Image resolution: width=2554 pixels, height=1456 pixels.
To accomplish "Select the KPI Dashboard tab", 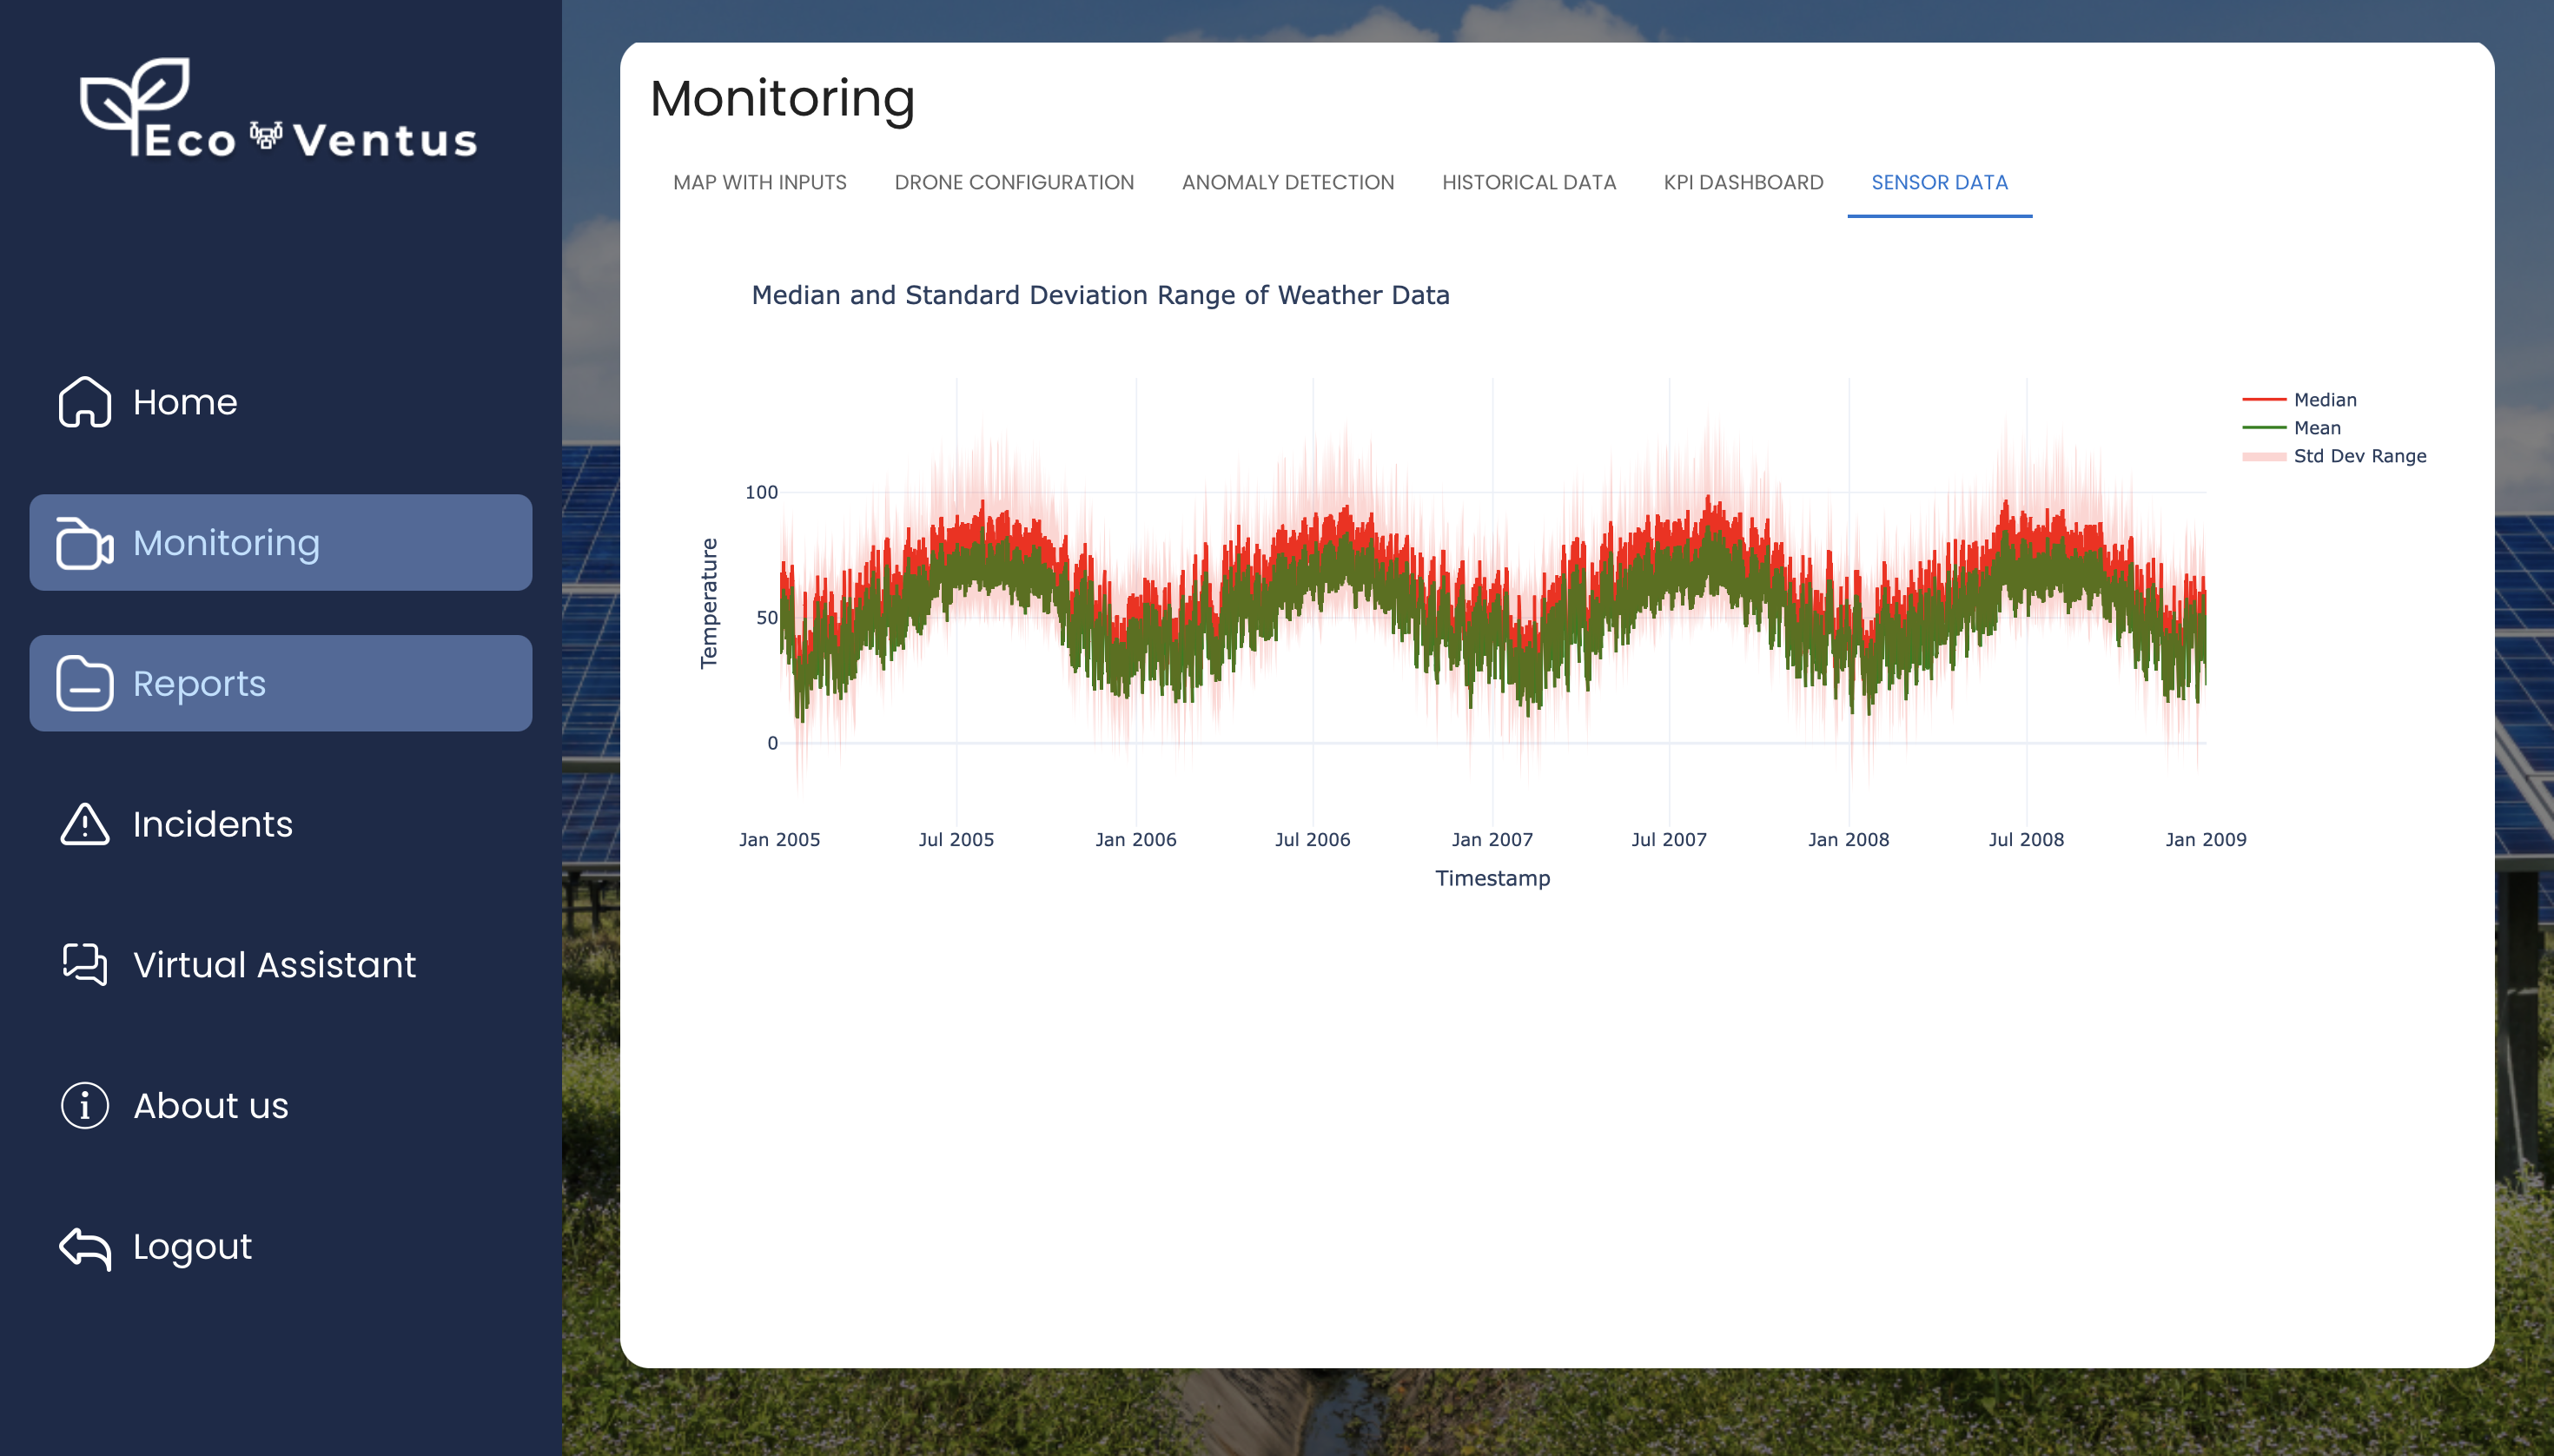I will [1742, 182].
